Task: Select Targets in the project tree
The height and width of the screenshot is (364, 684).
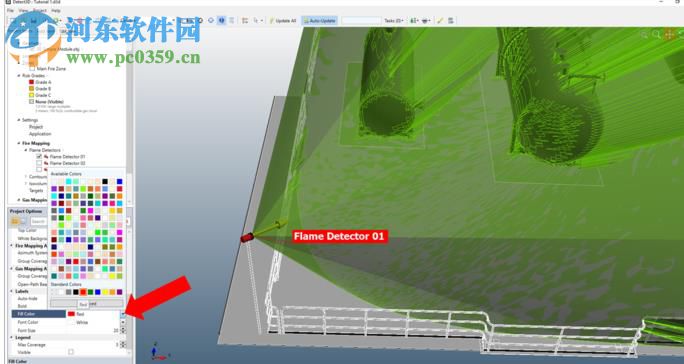Action: (x=36, y=190)
